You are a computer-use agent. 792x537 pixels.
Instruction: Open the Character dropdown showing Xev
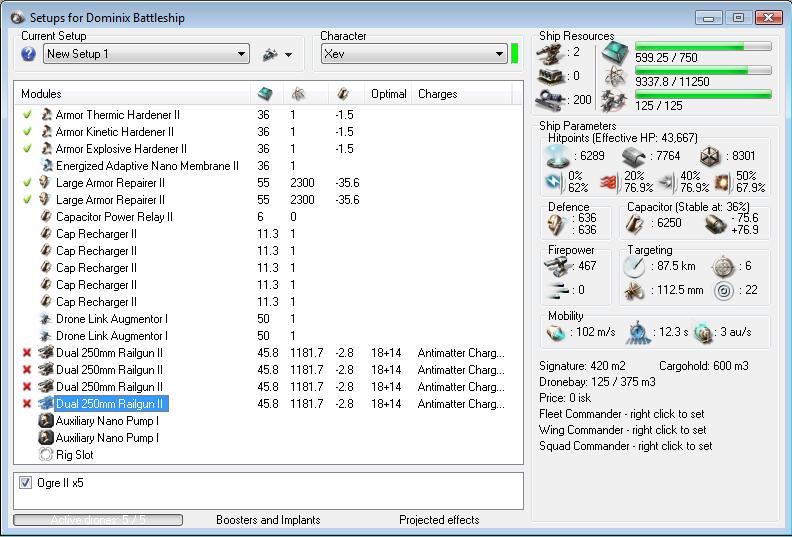(x=414, y=54)
